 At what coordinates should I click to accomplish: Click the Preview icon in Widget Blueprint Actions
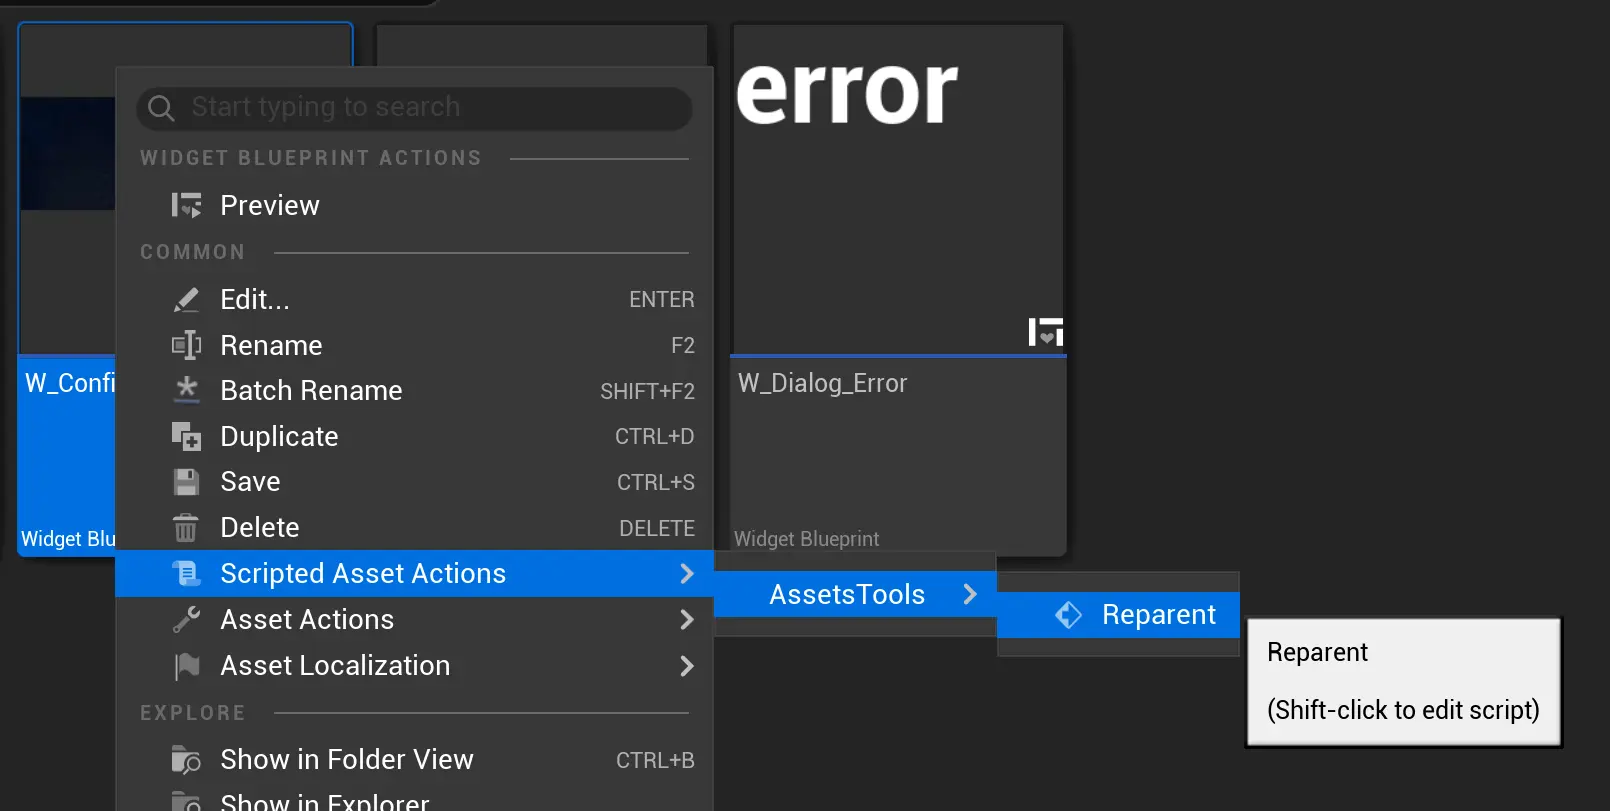pyautogui.click(x=186, y=205)
